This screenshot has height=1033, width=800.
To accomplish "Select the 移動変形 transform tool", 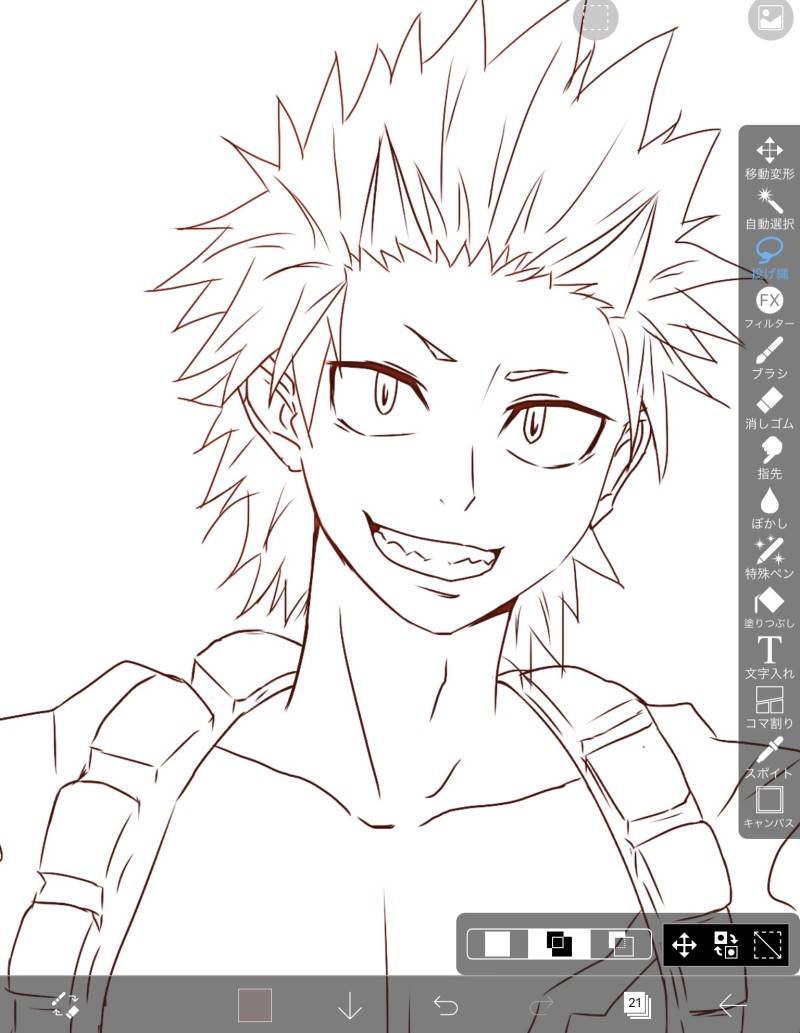I will (x=769, y=159).
